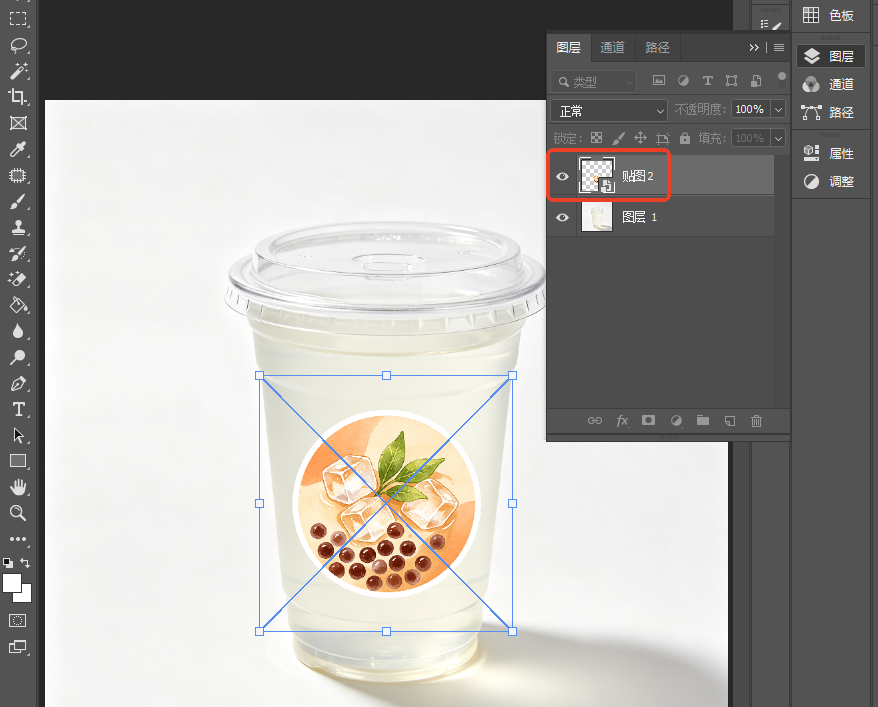
Task: Open the 路径 panel from dock
Action: click(x=829, y=113)
